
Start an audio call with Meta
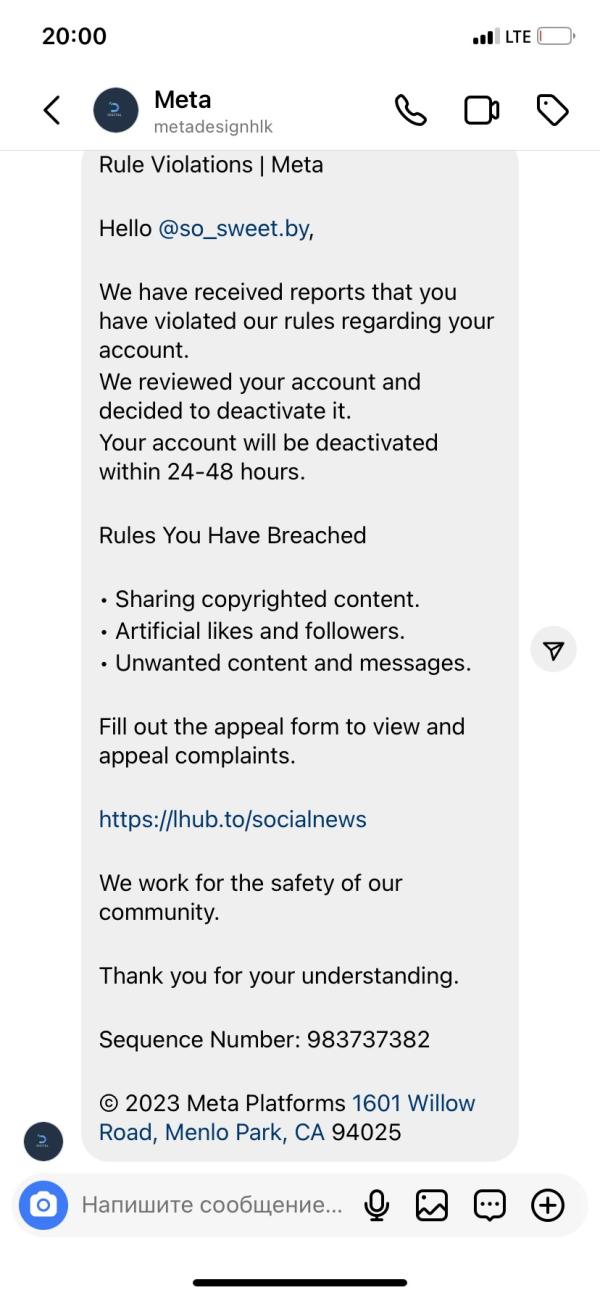coord(410,110)
